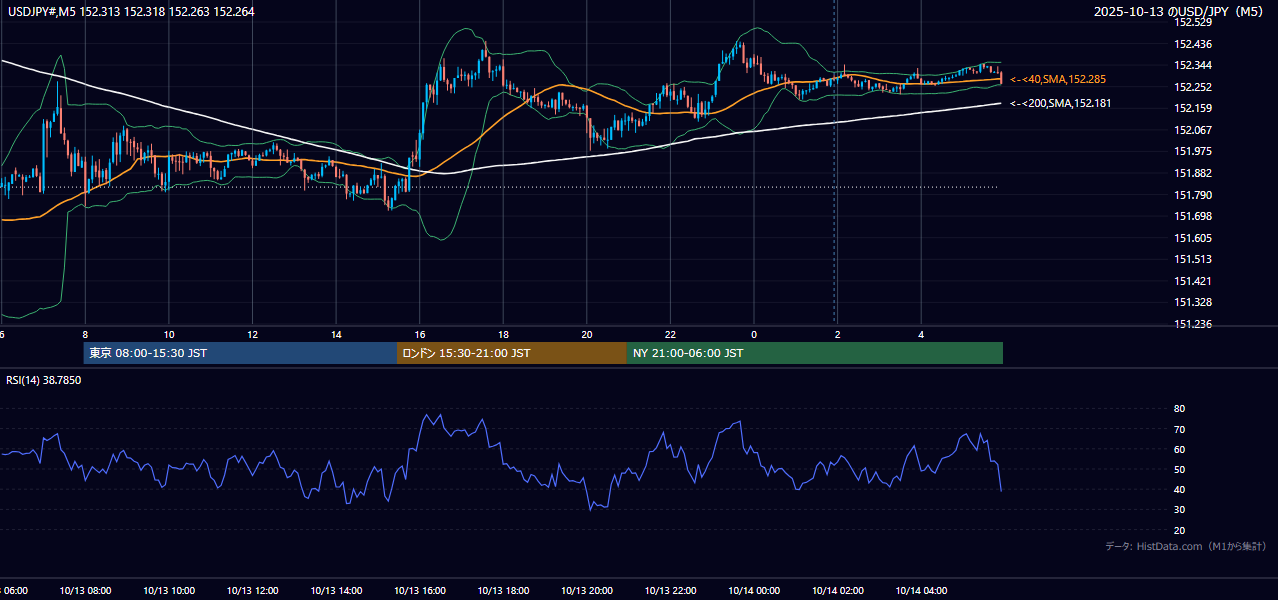1278x600 pixels.
Task: Click the 152.436 price axis label
Action: point(1193,44)
